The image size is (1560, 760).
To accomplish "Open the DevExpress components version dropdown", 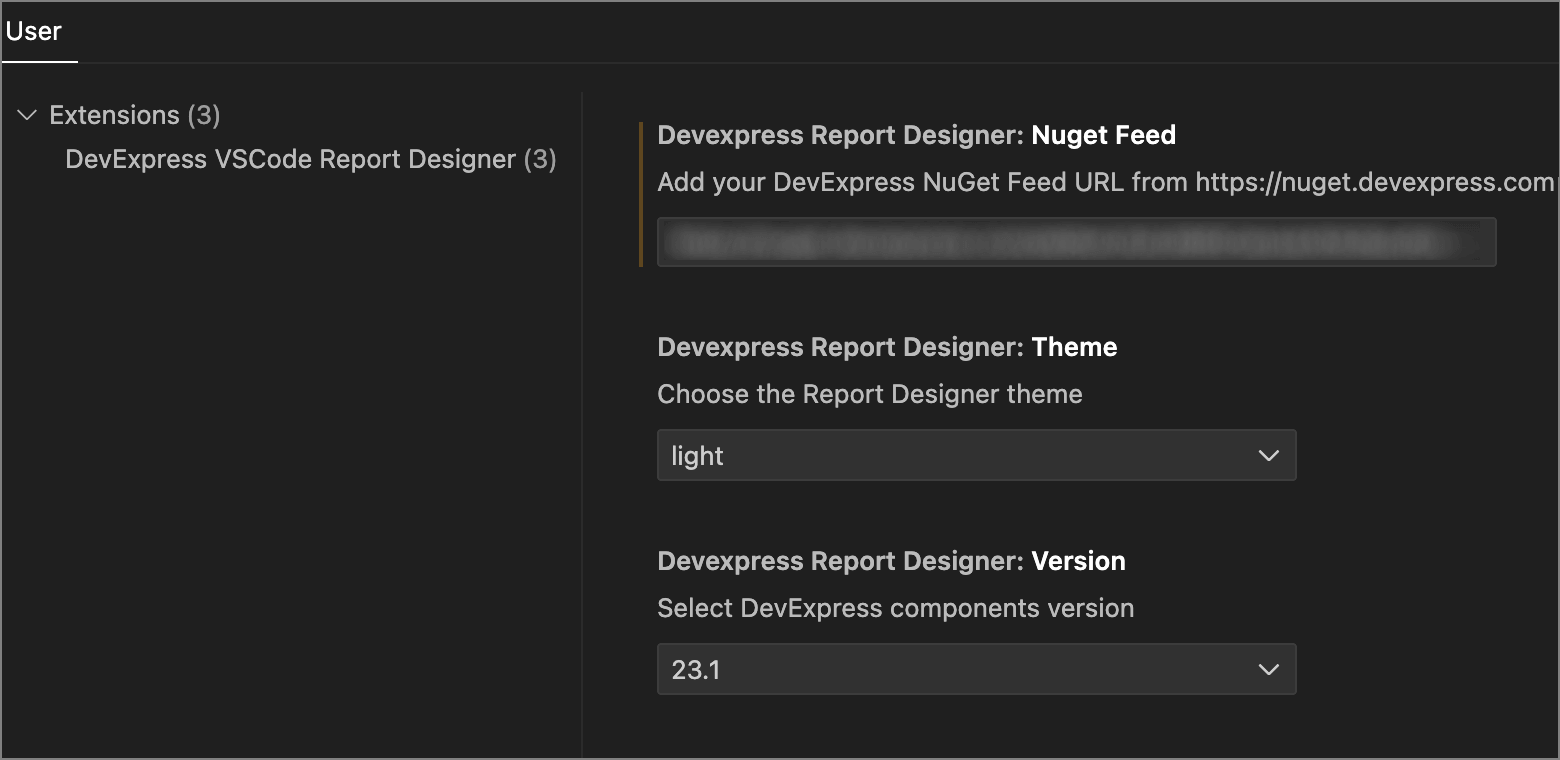I will click(976, 669).
